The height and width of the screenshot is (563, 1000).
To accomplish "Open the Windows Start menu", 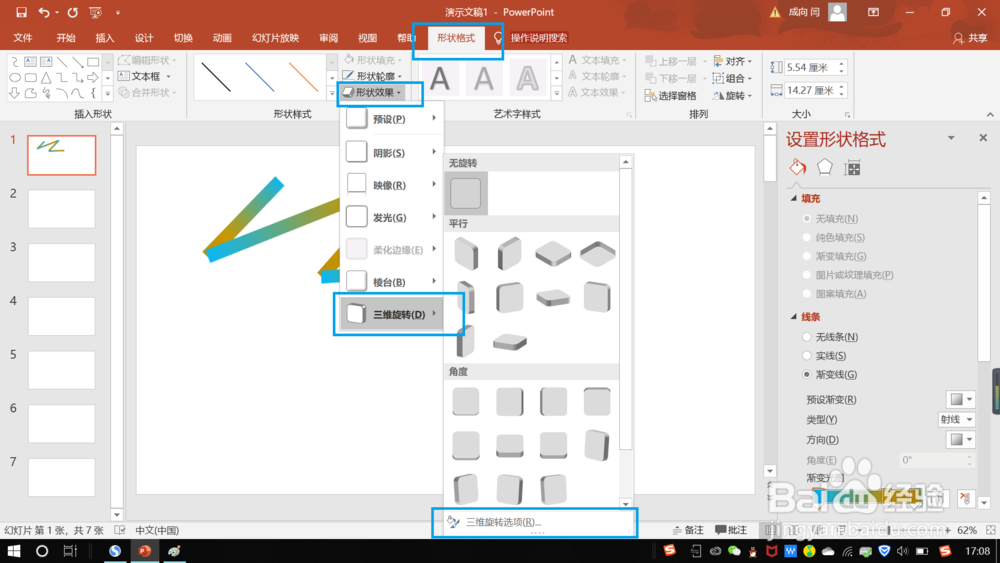I will [x=13, y=550].
